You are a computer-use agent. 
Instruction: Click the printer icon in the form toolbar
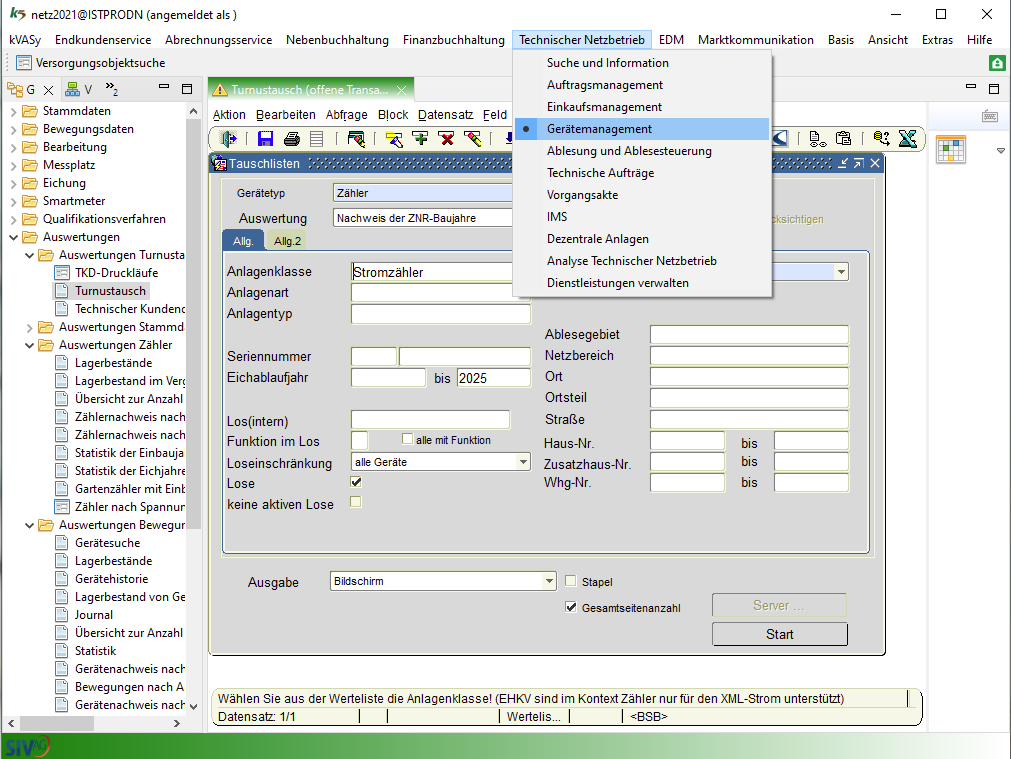[x=291, y=139]
